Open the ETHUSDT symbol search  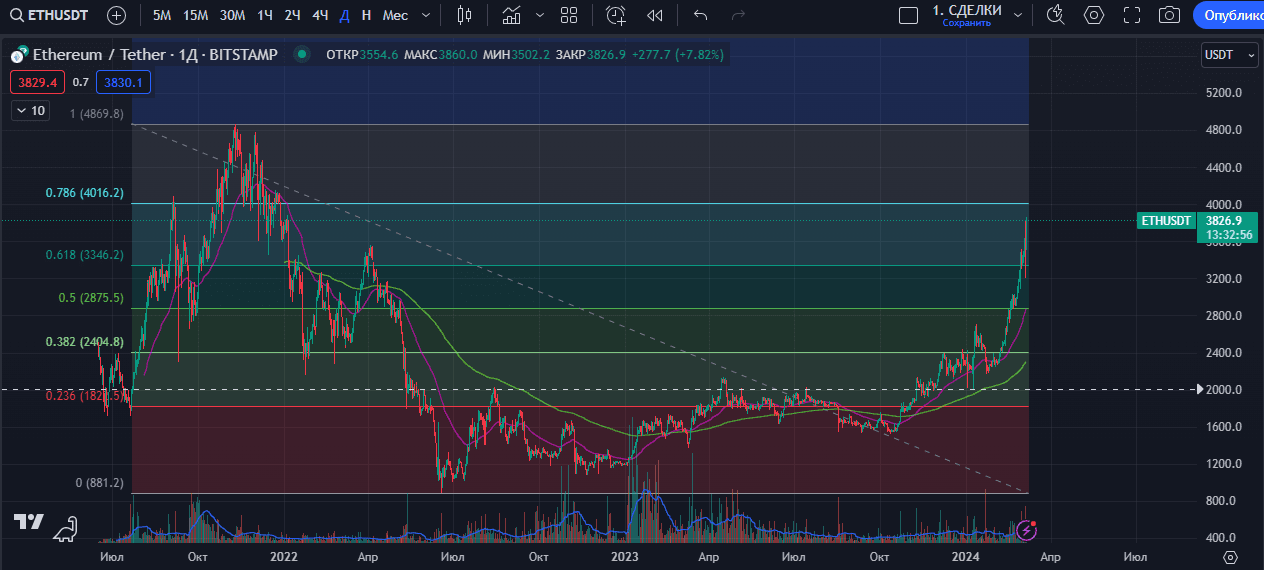point(47,15)
